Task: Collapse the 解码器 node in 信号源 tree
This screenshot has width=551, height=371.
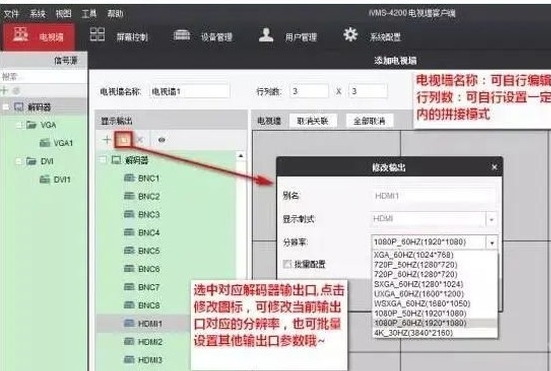Action: point(5,106)
